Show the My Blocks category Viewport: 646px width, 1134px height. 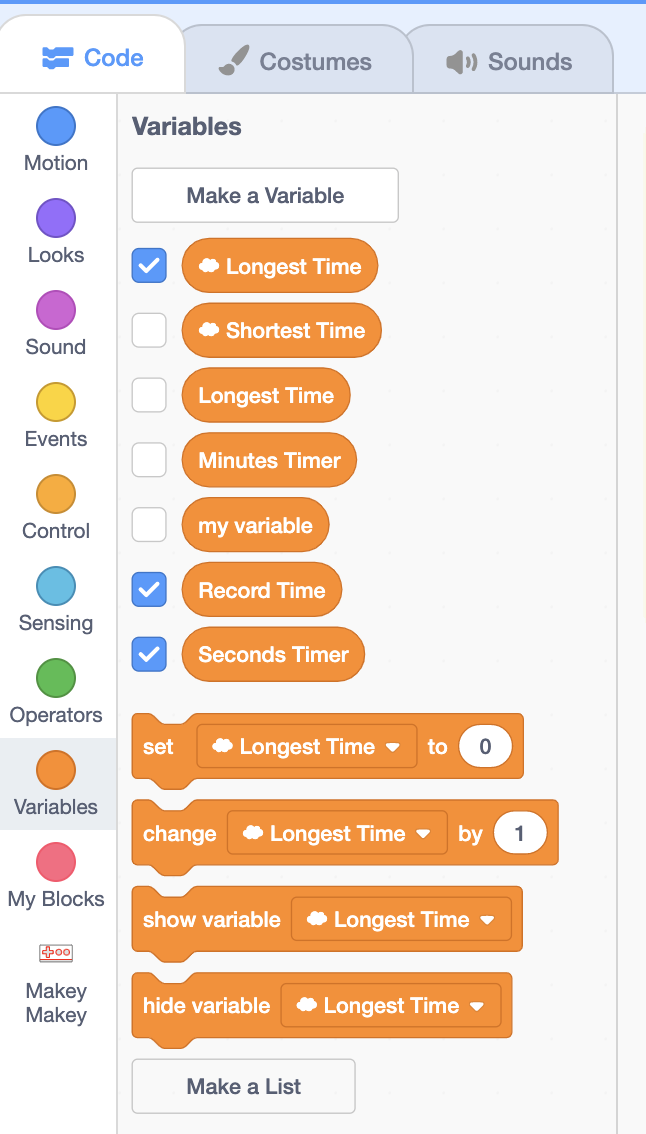click(56, 876)
